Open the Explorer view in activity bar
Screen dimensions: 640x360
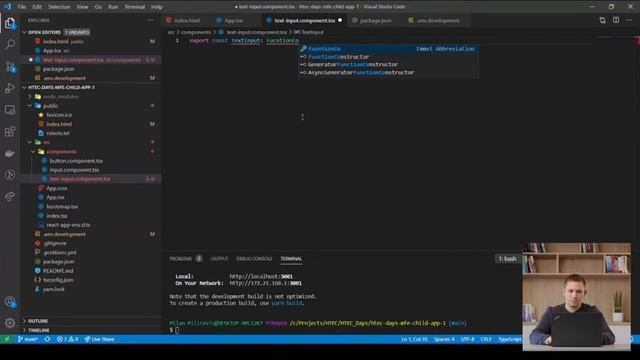click(x=10, y=23)
